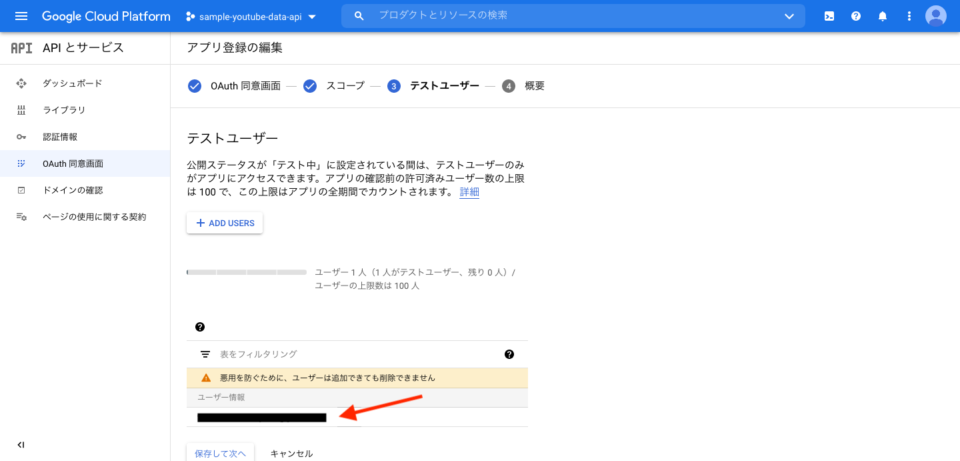This screenshot has height=461, width=960.
Task: Go to OAuth 同意画面 step one
Action: coord(234,86)
